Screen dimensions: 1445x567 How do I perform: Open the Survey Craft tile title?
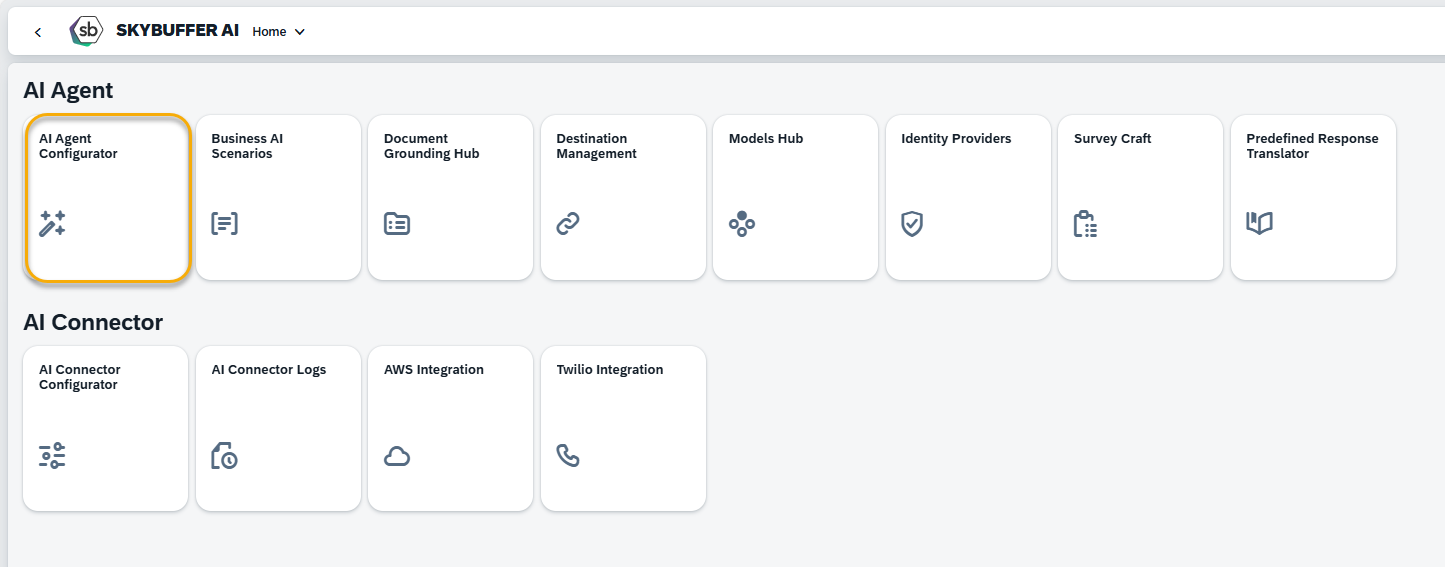1112,139
